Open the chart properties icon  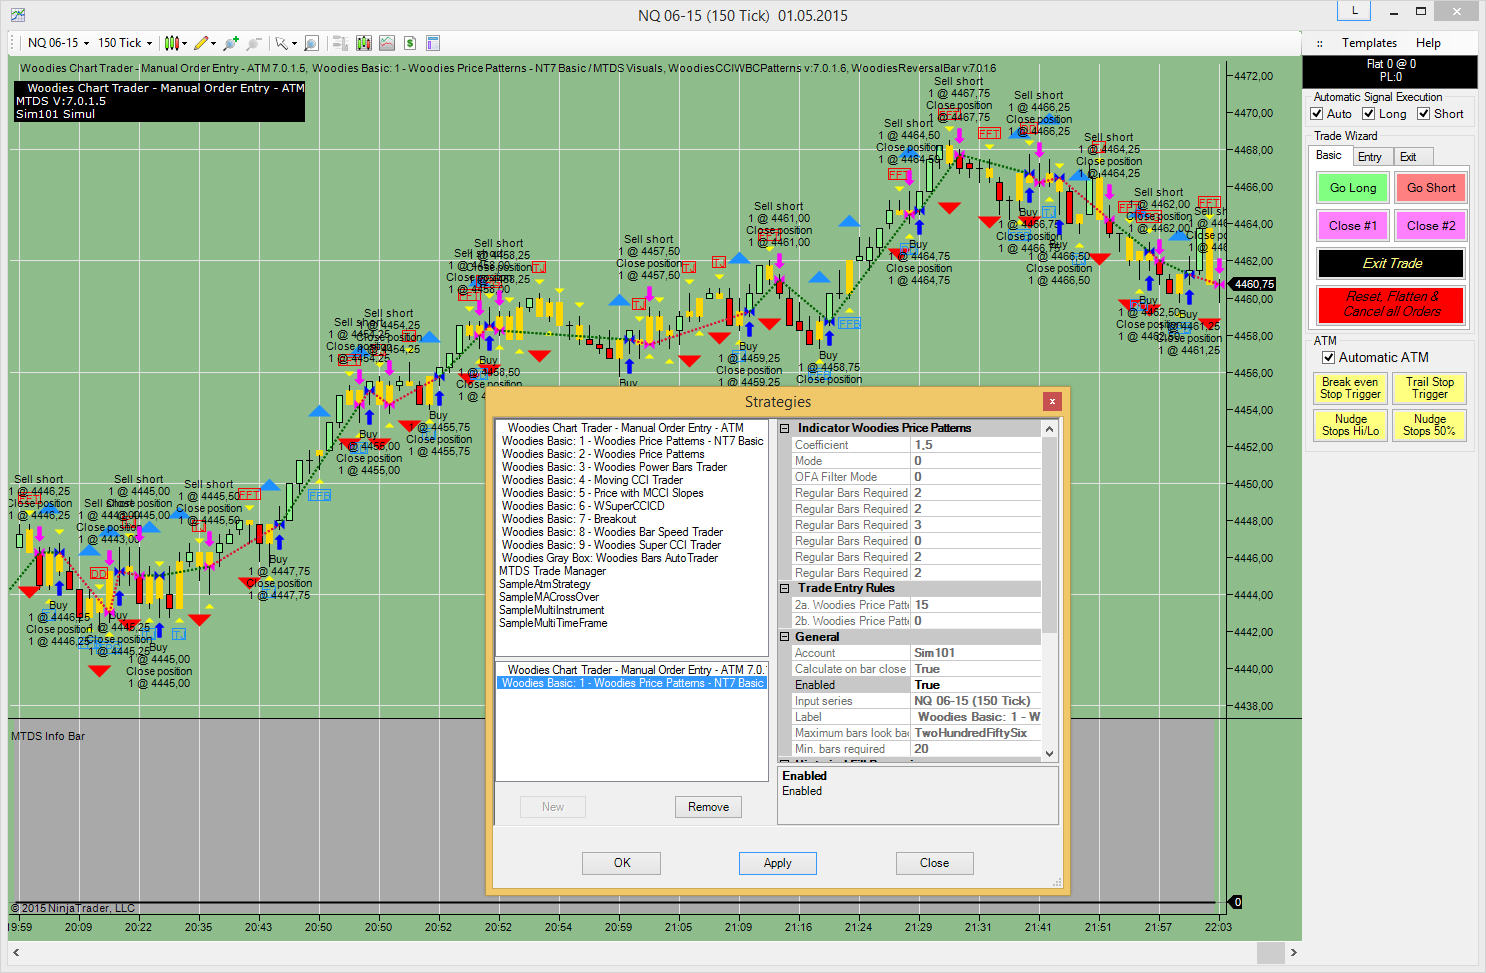point(433,43)
